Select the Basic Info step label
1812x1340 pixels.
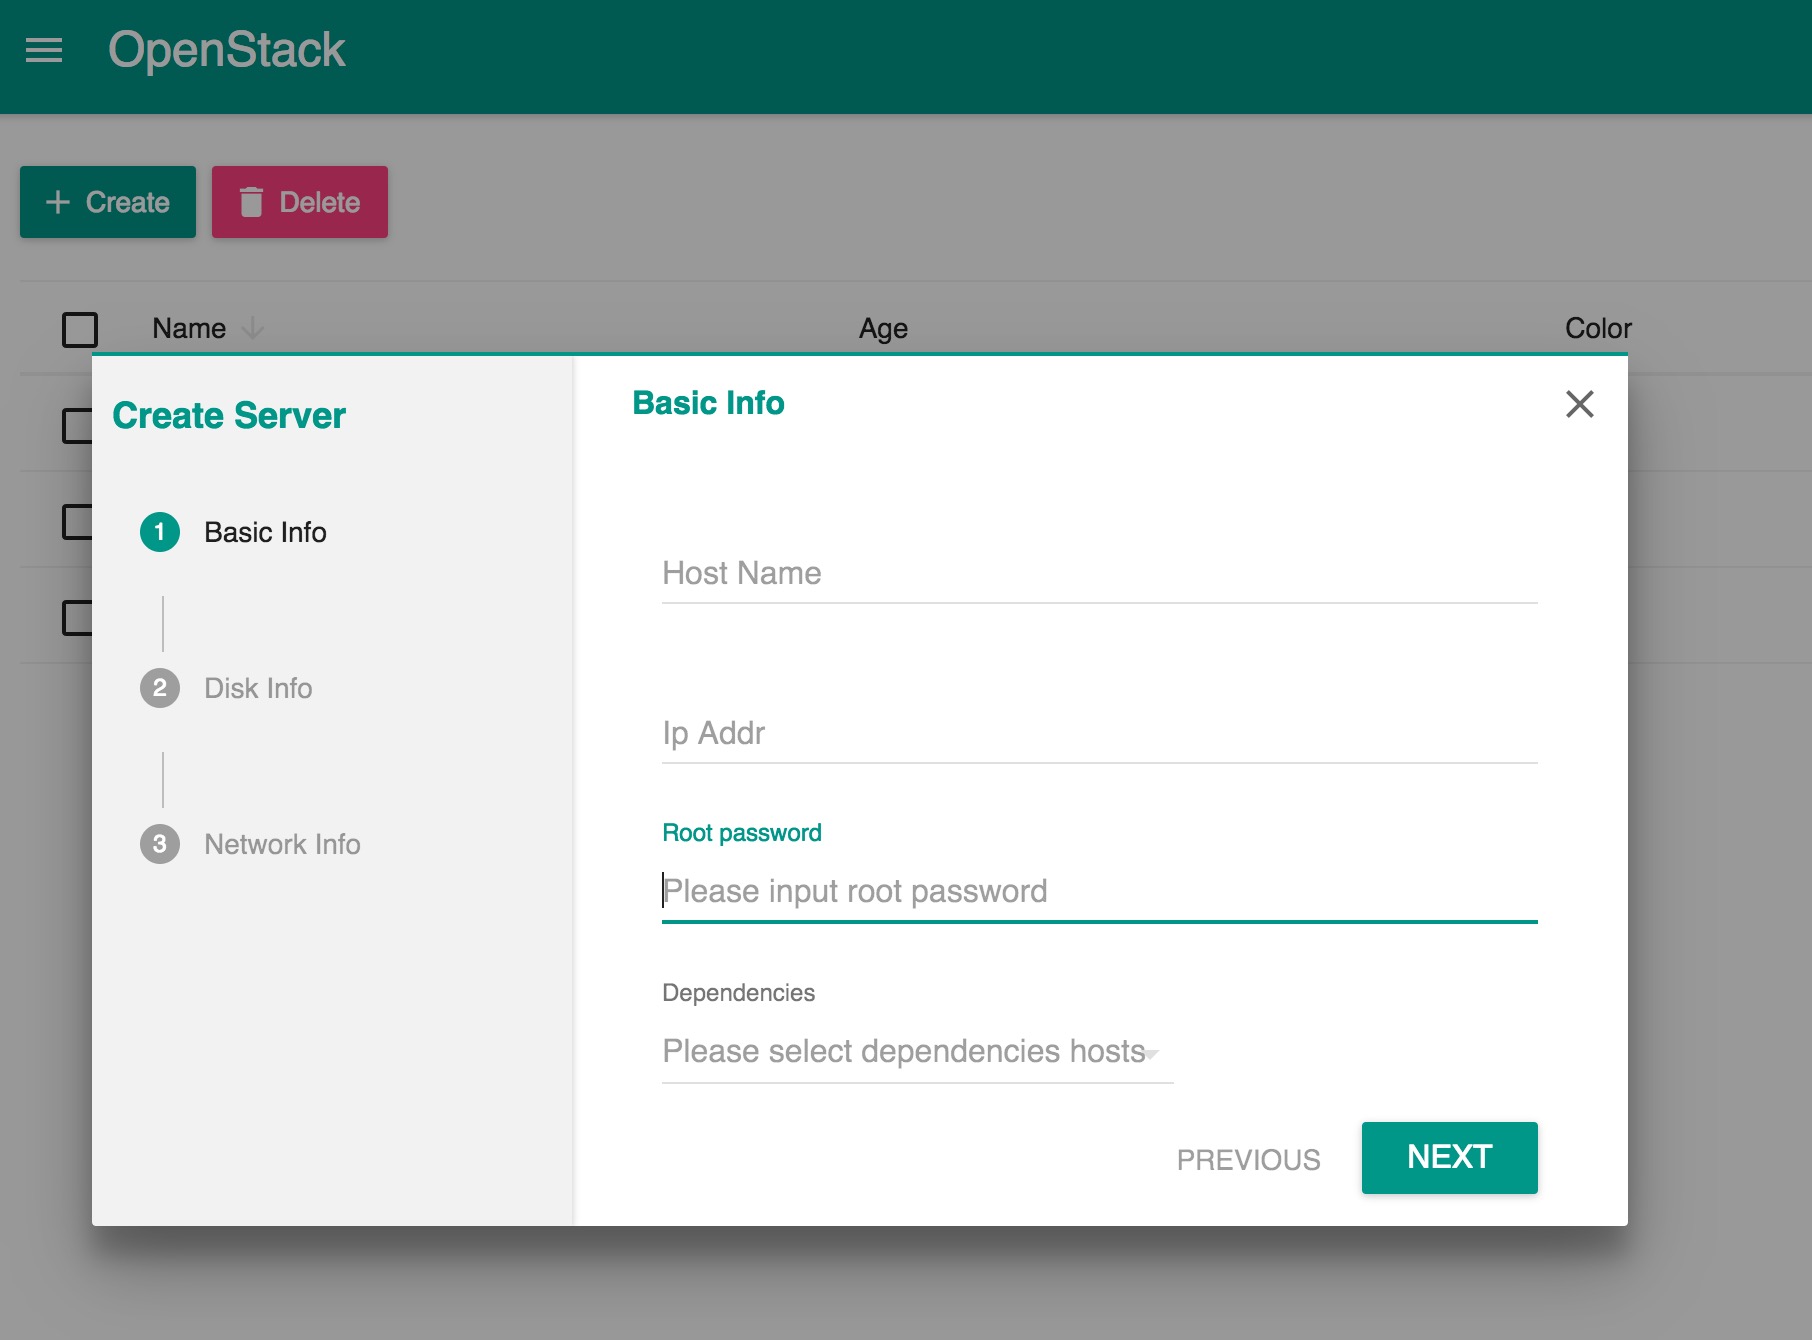coord(265,532)
